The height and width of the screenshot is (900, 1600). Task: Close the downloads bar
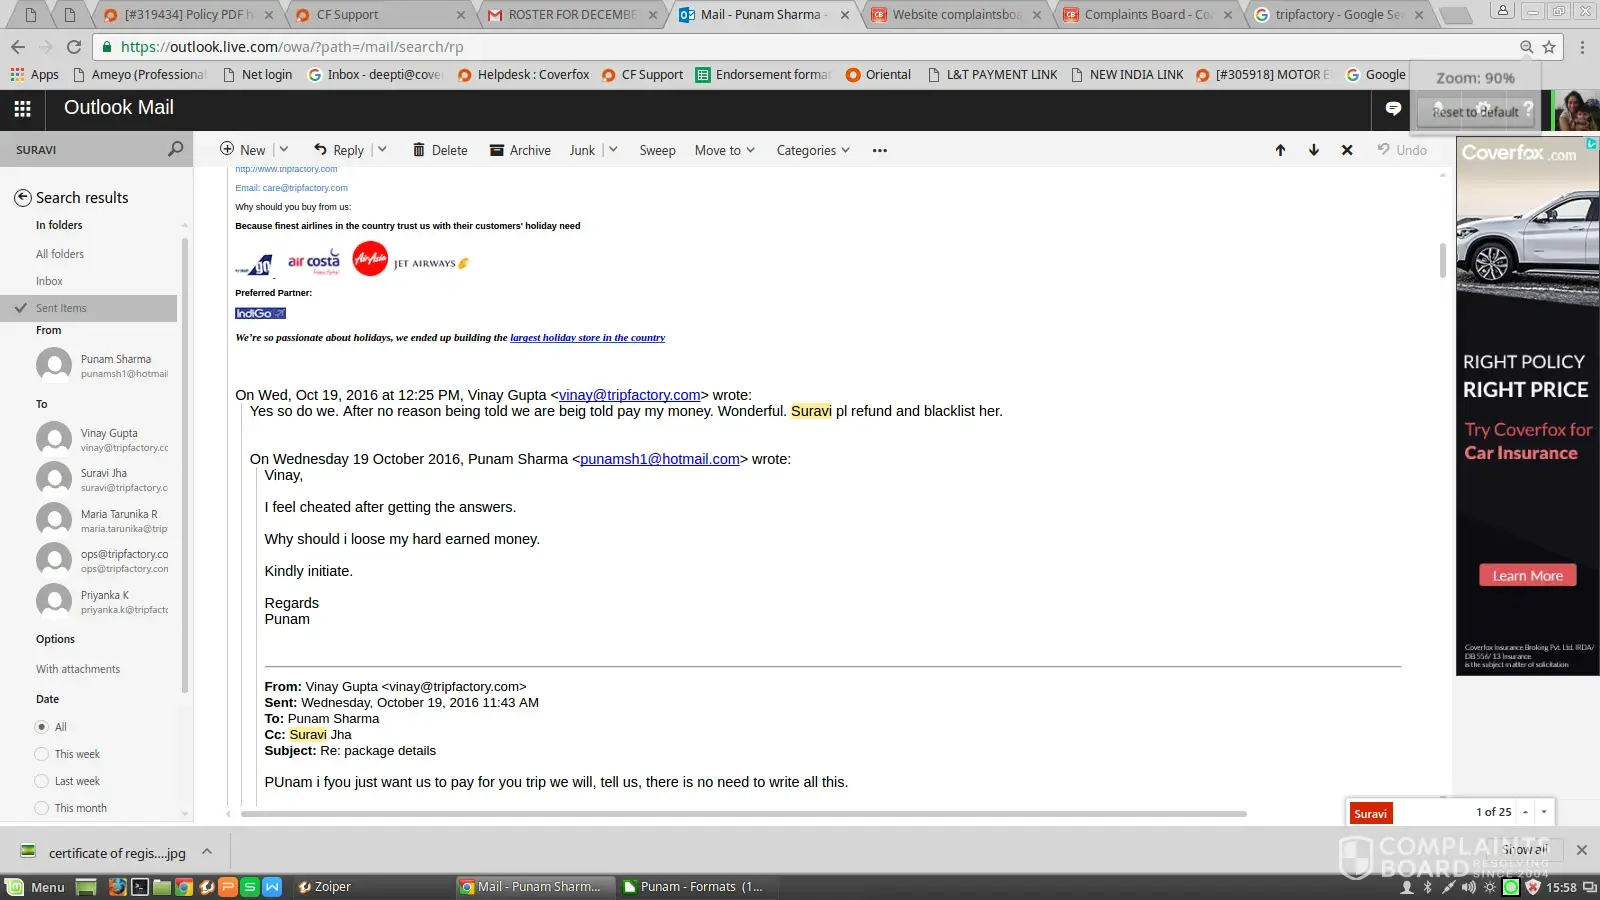(x=1581, y=850)
